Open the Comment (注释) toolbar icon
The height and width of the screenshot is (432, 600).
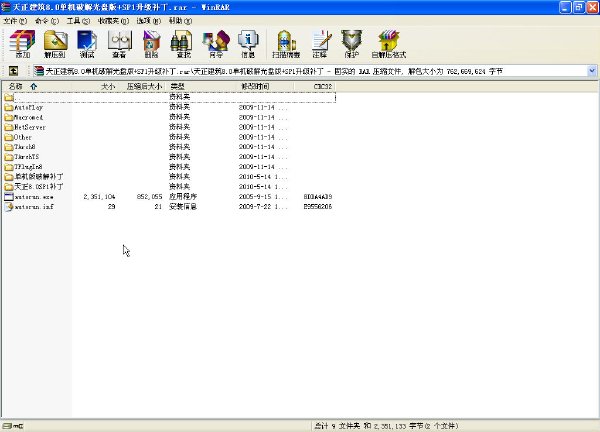(x=320, y=44)
